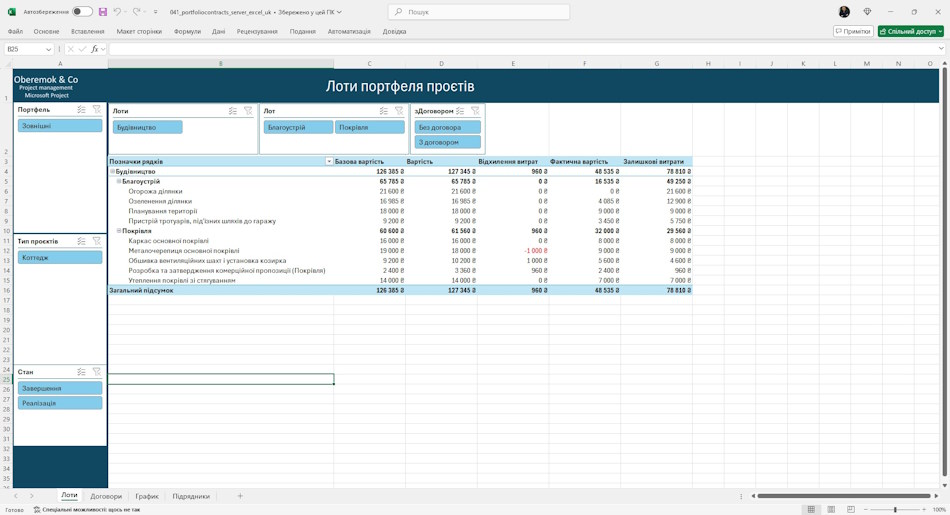
Task: Adjust the zoom slider handle
Action: pos(895,510)
